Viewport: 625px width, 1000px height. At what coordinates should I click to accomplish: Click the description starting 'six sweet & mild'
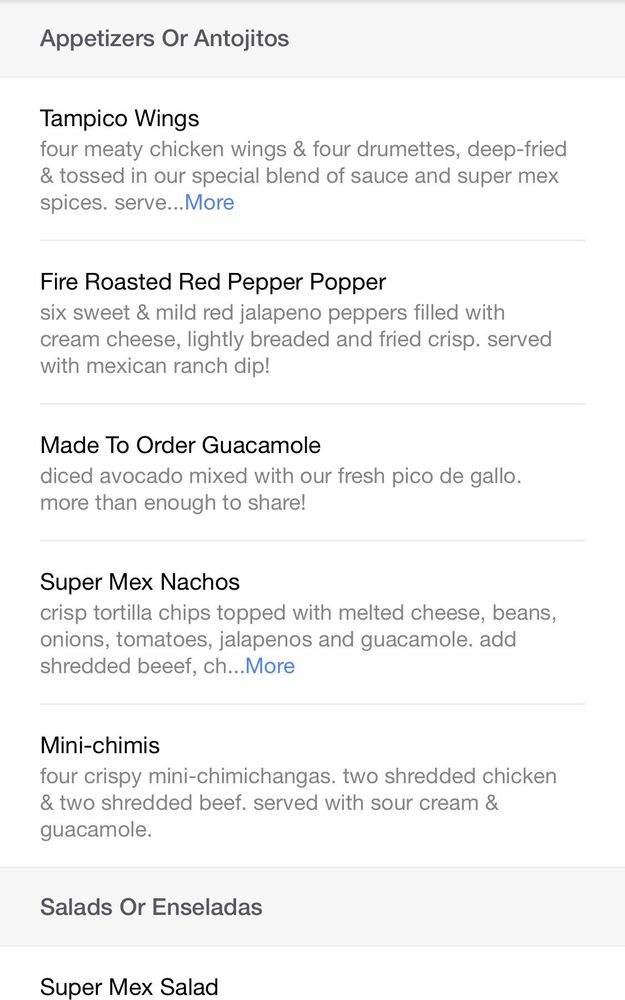(272, 313)
